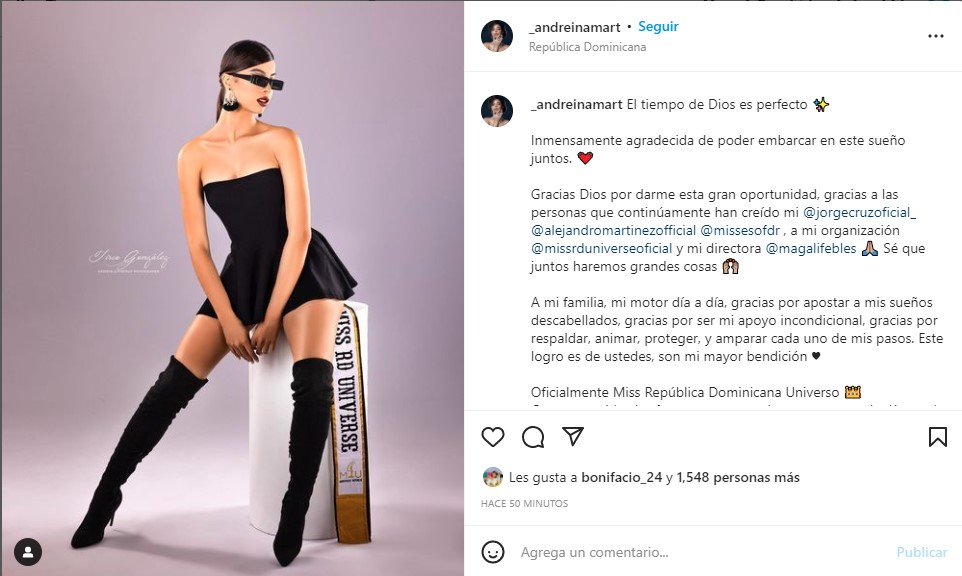
Task: Follow the account via Seguir
Action: point(658,26)
